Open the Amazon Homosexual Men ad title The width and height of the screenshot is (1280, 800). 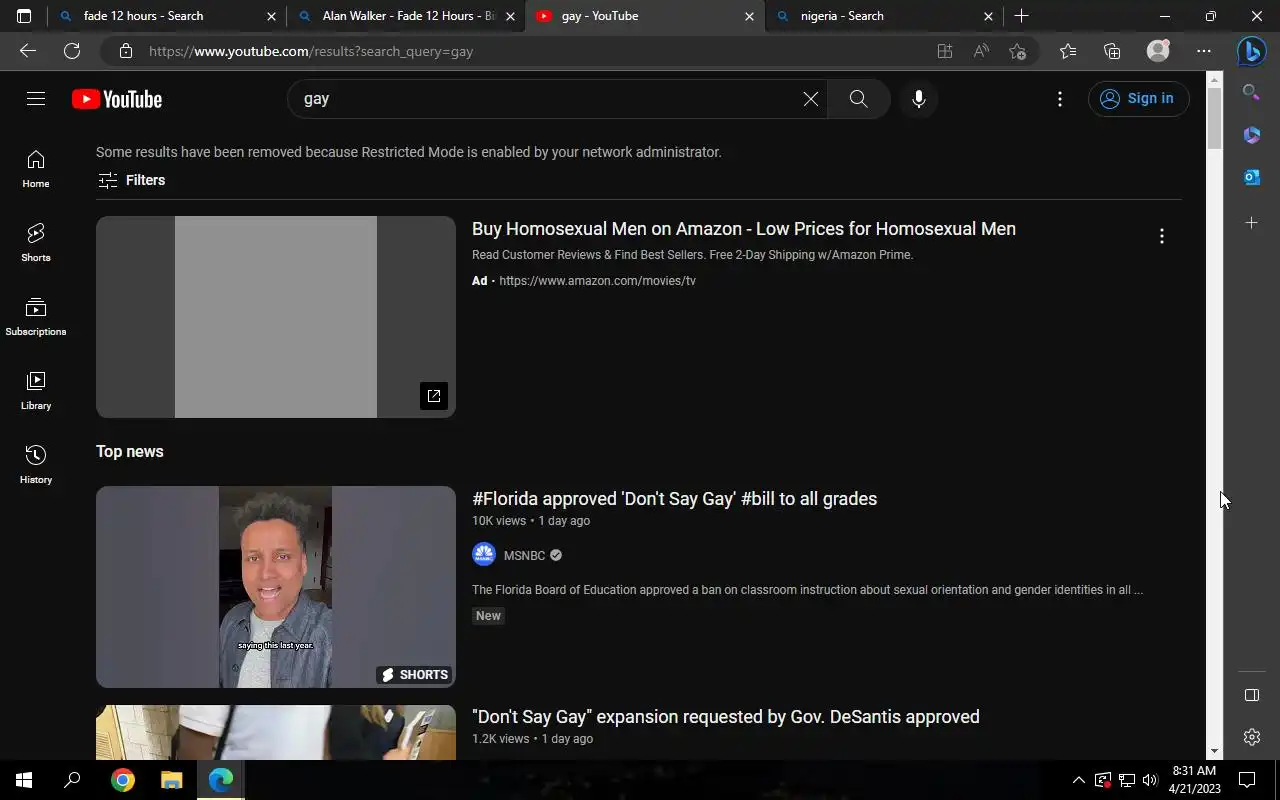(x=744, y=229)
